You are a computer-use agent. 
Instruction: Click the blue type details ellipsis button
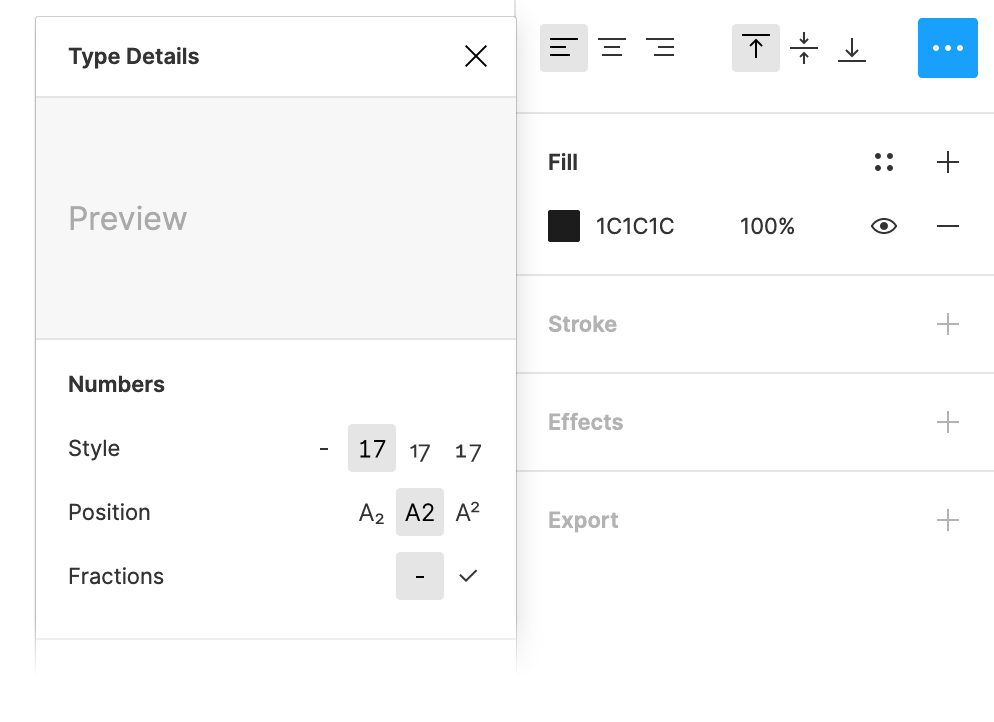coord(947,48)
